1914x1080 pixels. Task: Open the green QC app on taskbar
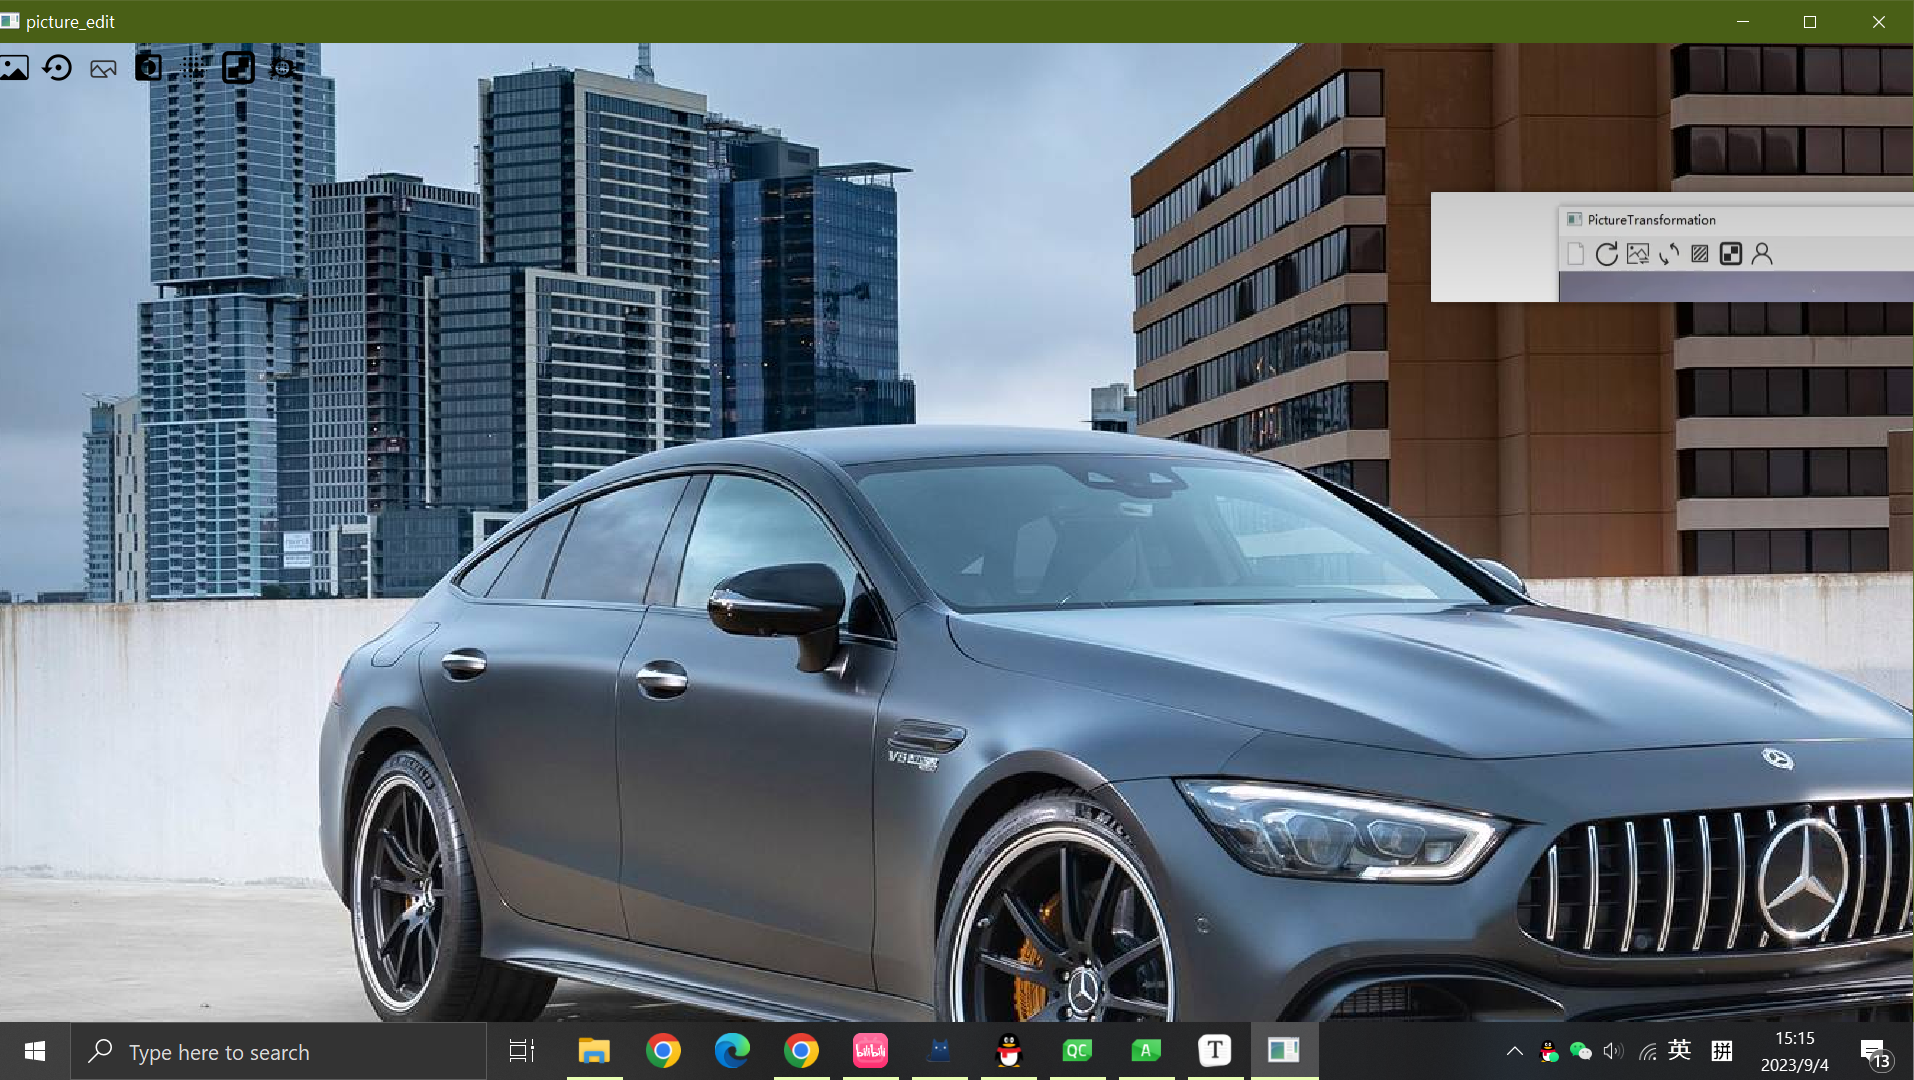point(1077,1051)
